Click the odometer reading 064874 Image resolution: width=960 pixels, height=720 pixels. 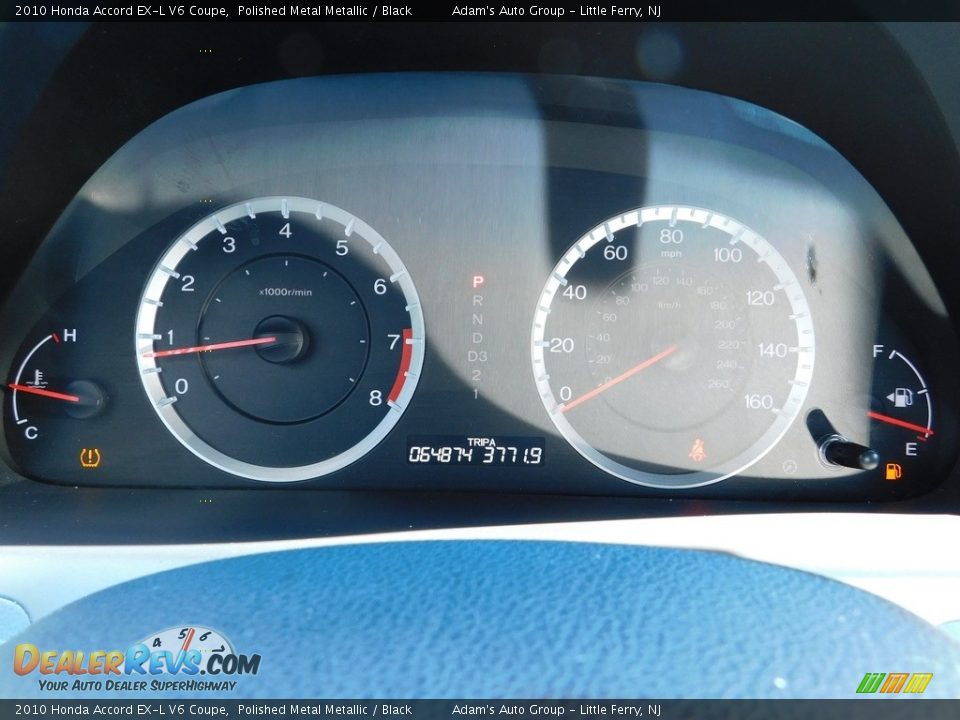tap(441, 455)
